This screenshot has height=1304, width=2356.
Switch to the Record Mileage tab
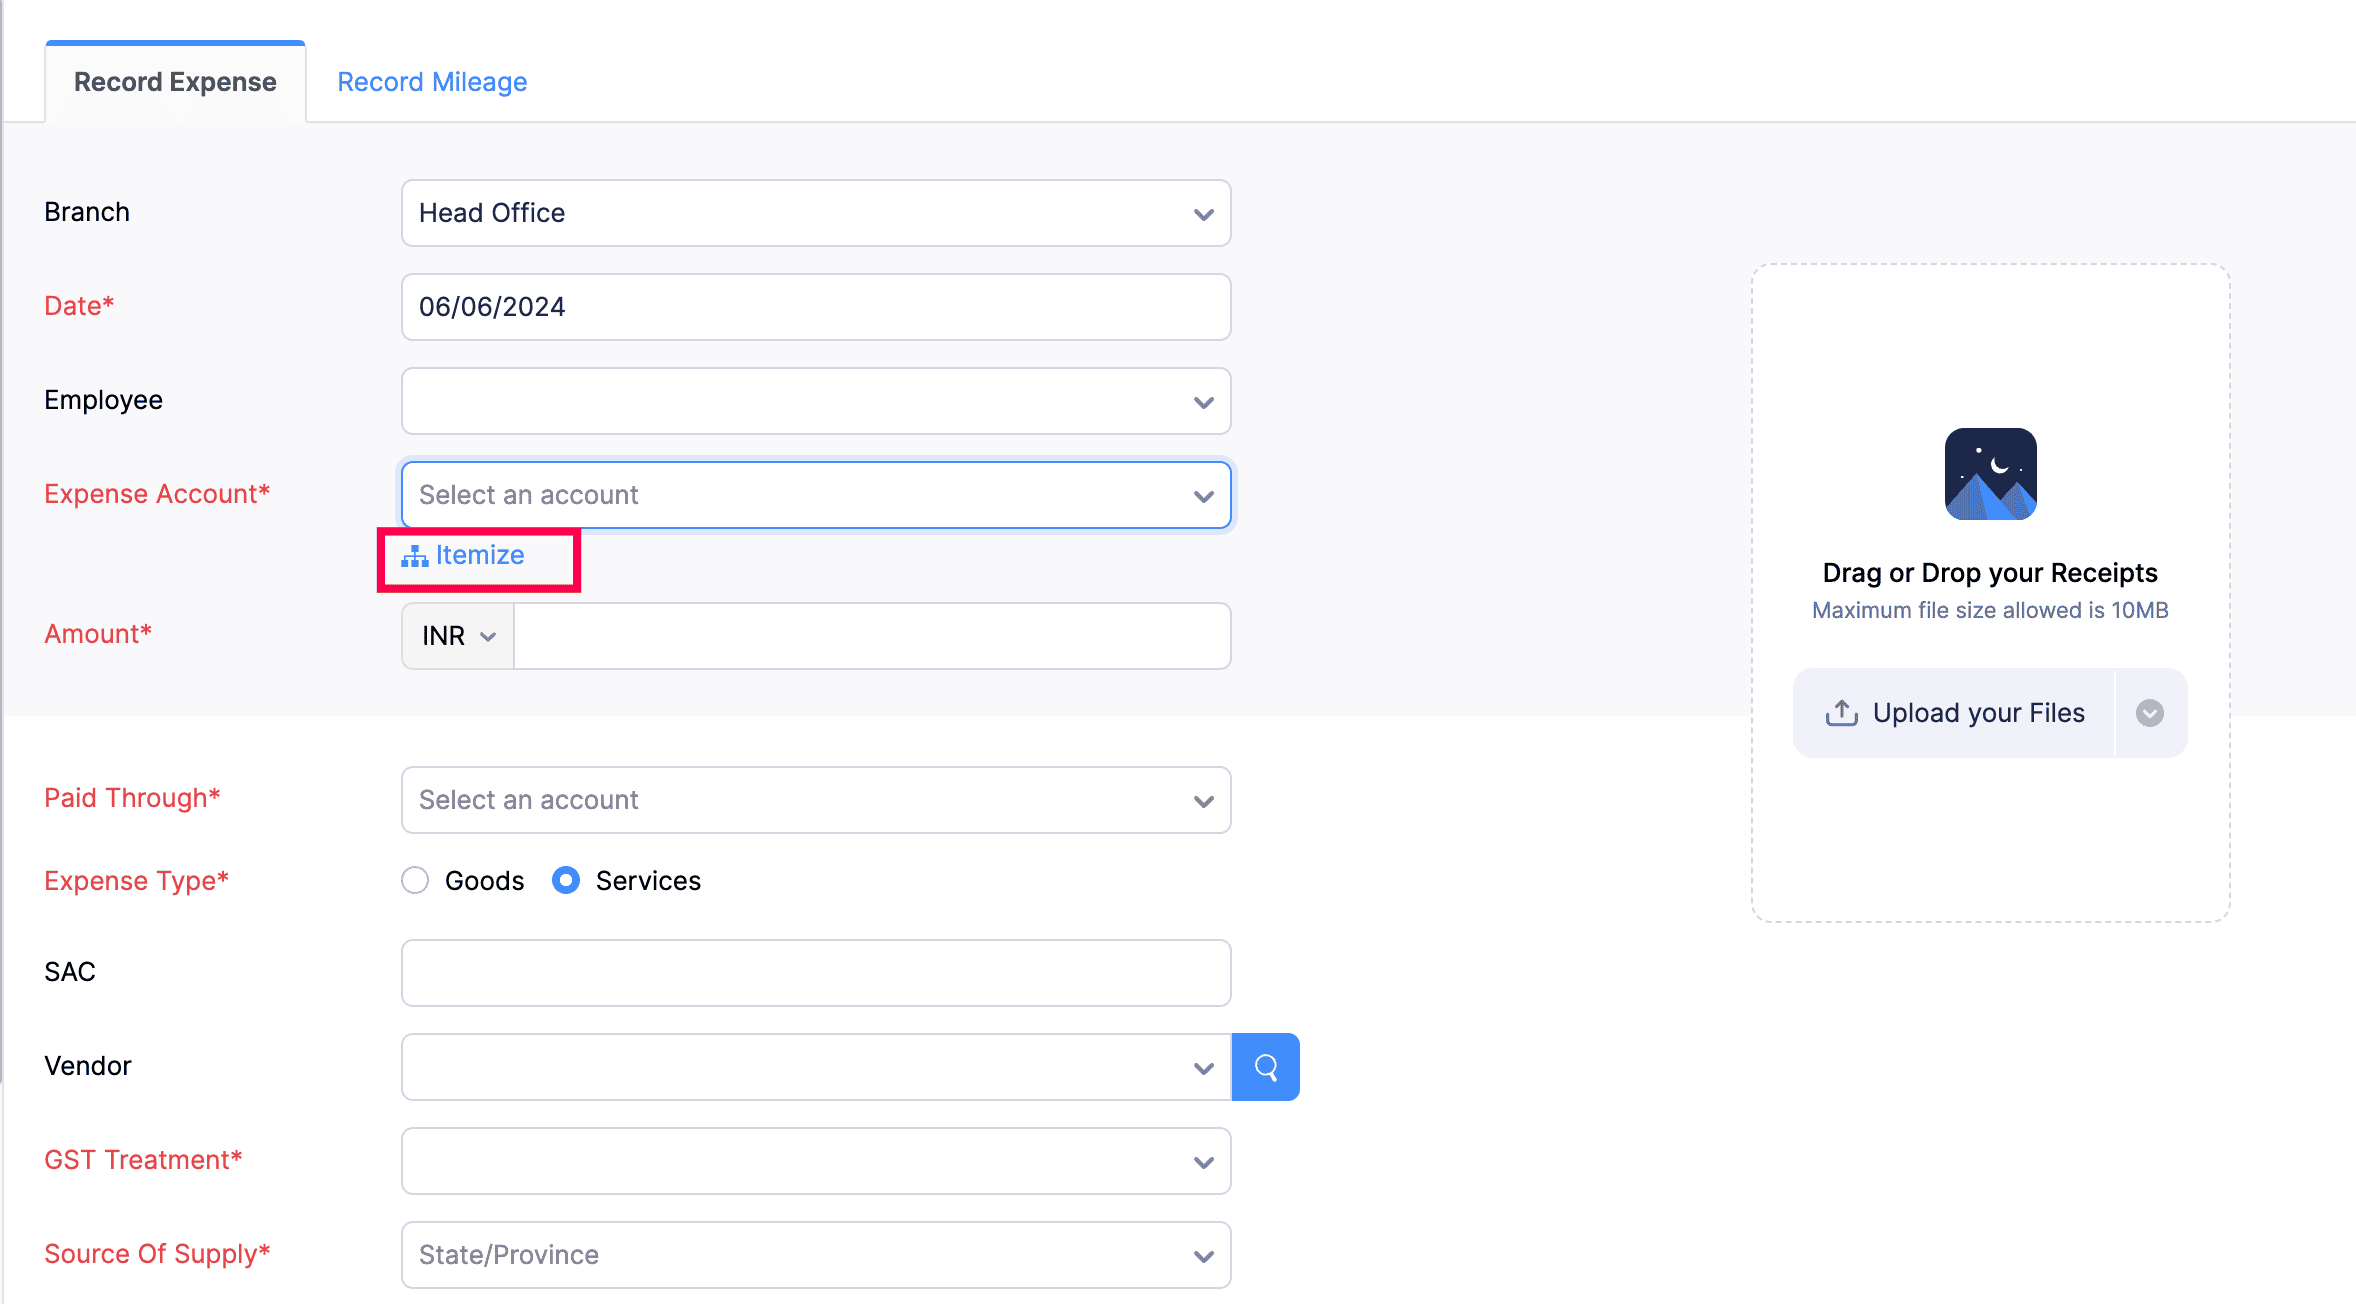431,81
